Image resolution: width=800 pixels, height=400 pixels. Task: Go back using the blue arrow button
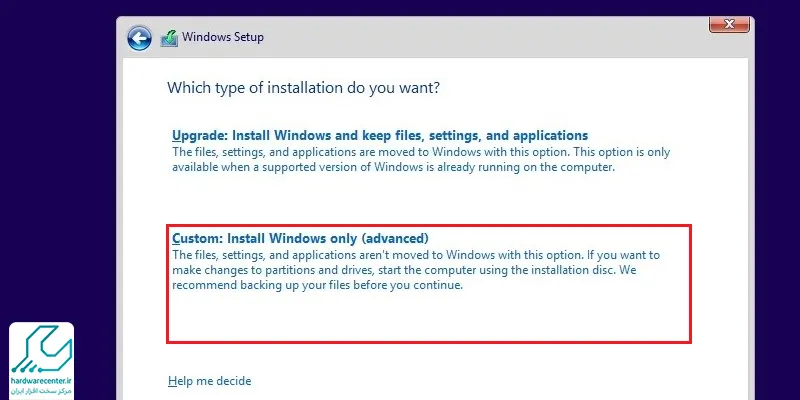point(139,38)
